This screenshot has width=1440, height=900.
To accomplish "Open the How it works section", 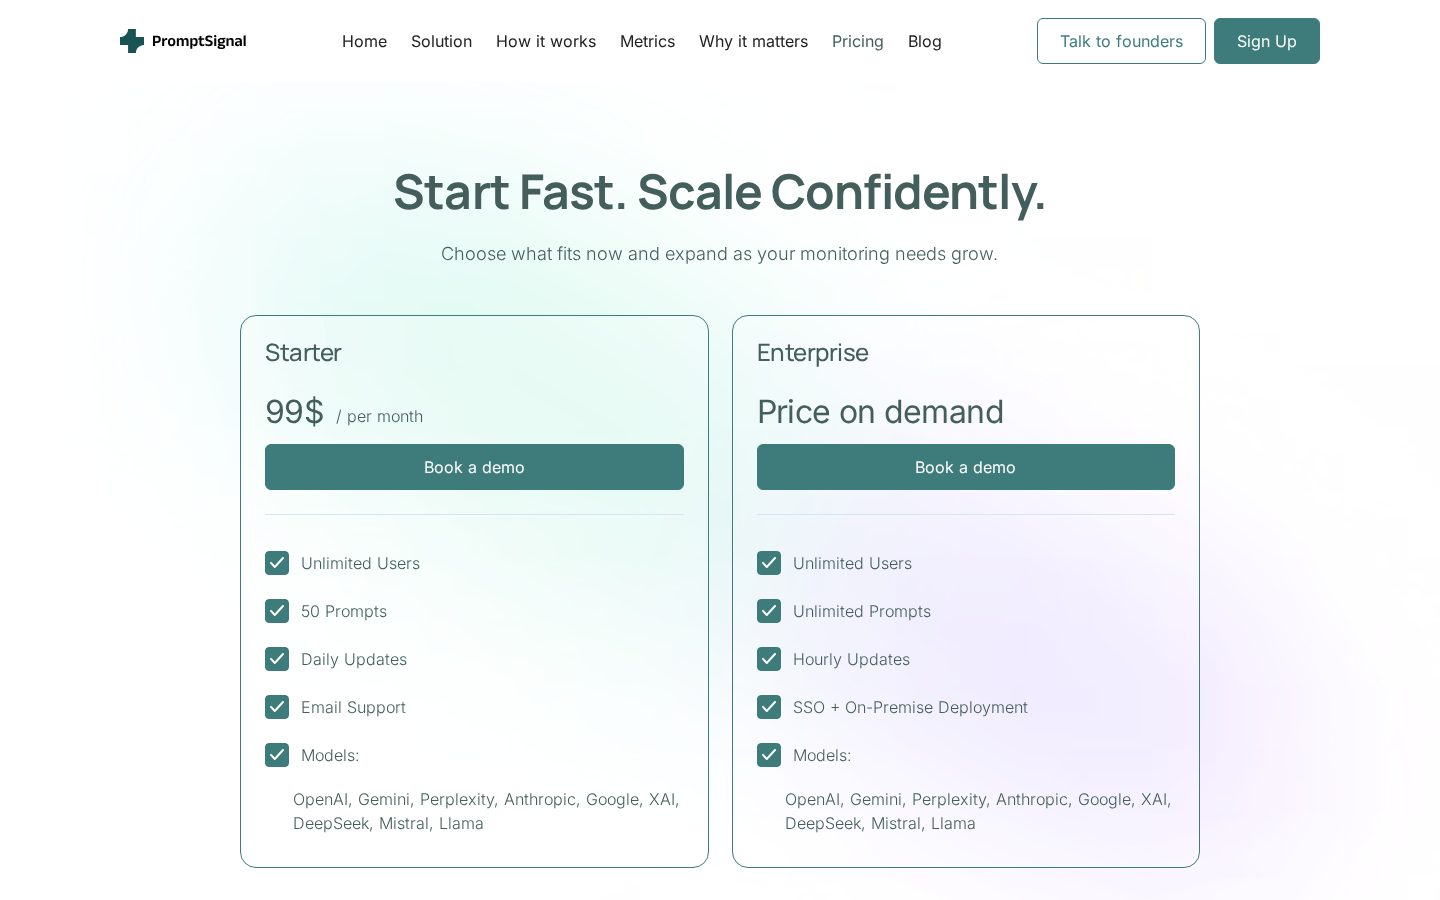I will (x=546, y=41).
